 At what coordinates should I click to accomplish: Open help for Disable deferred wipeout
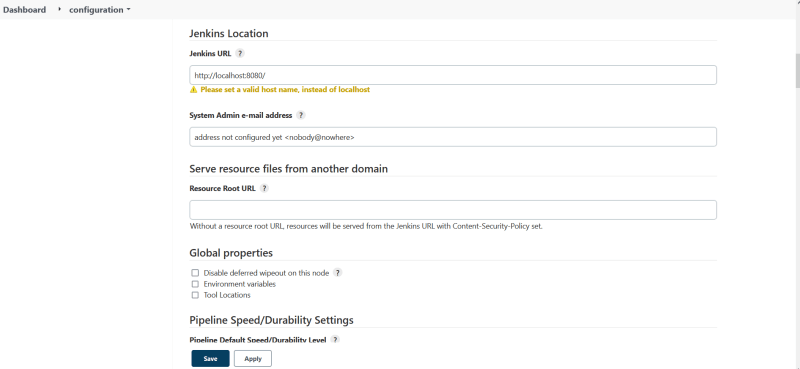pyautogui.click(x=337, y=273)
